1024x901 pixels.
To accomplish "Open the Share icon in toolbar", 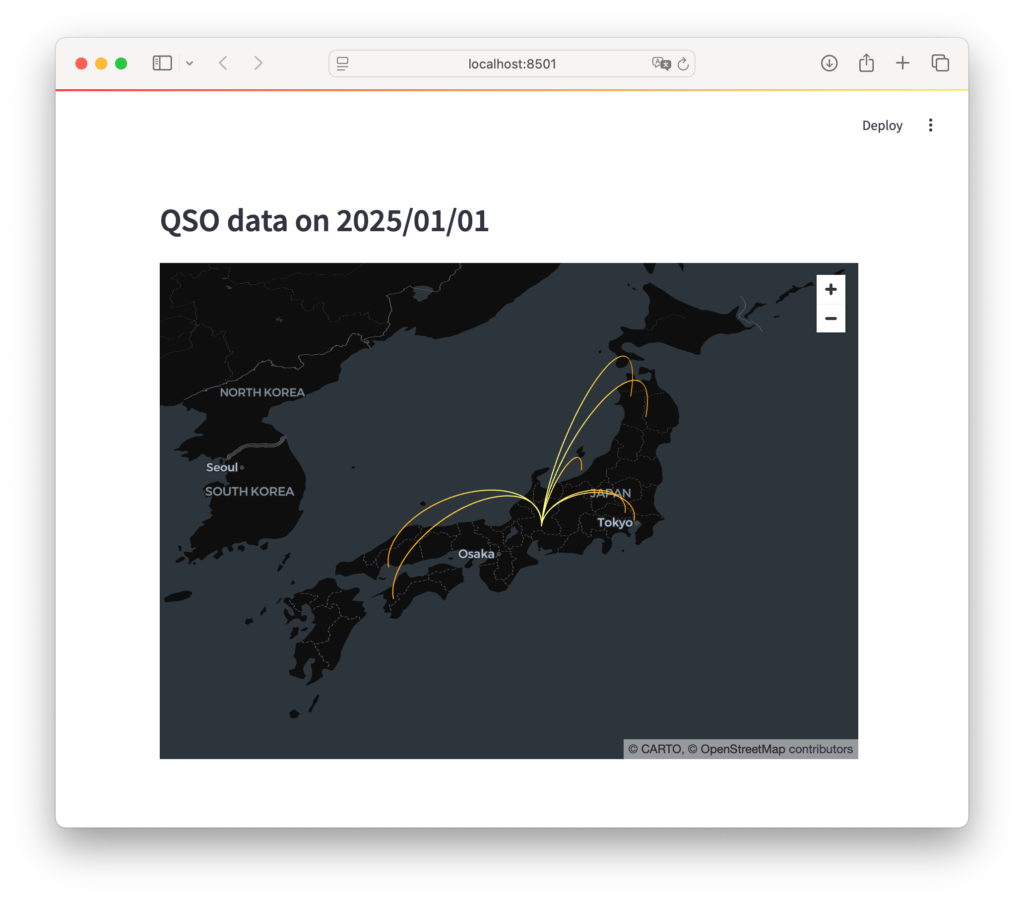I will pos(866,63).
